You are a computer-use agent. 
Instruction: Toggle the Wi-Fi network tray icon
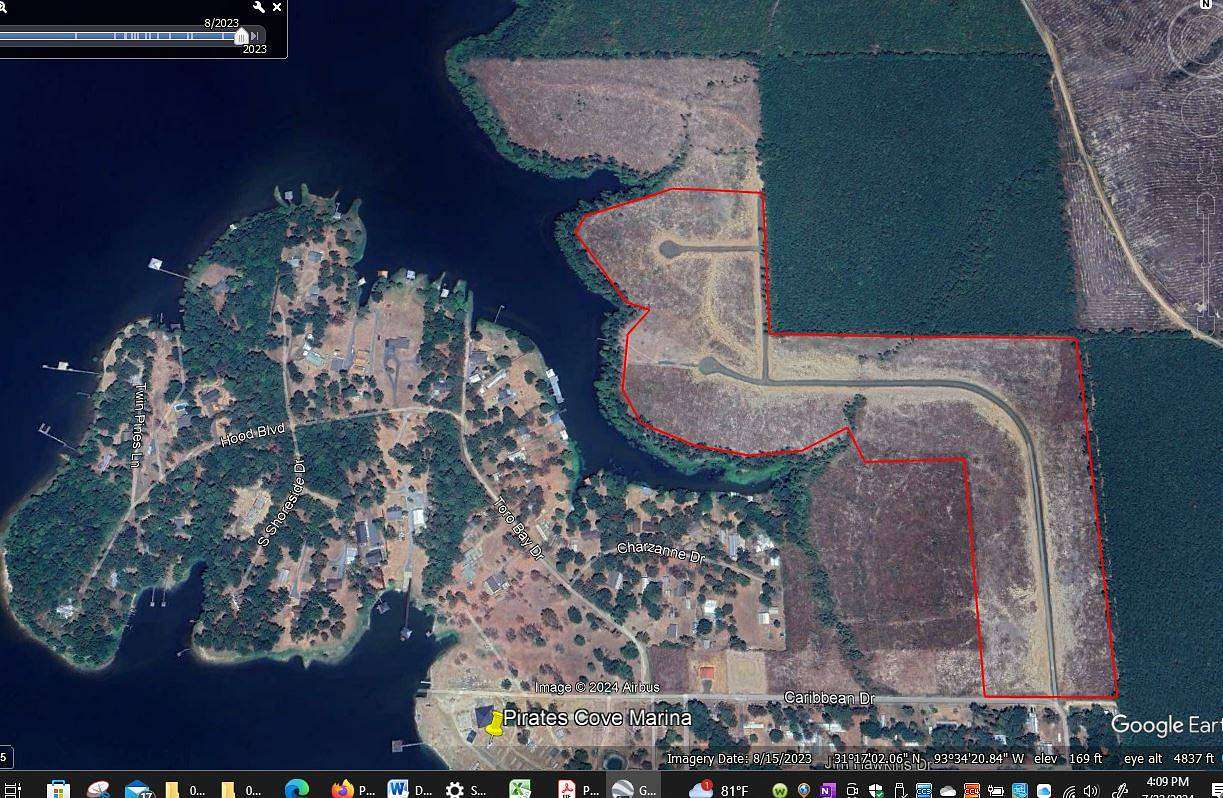(1070, 787)
